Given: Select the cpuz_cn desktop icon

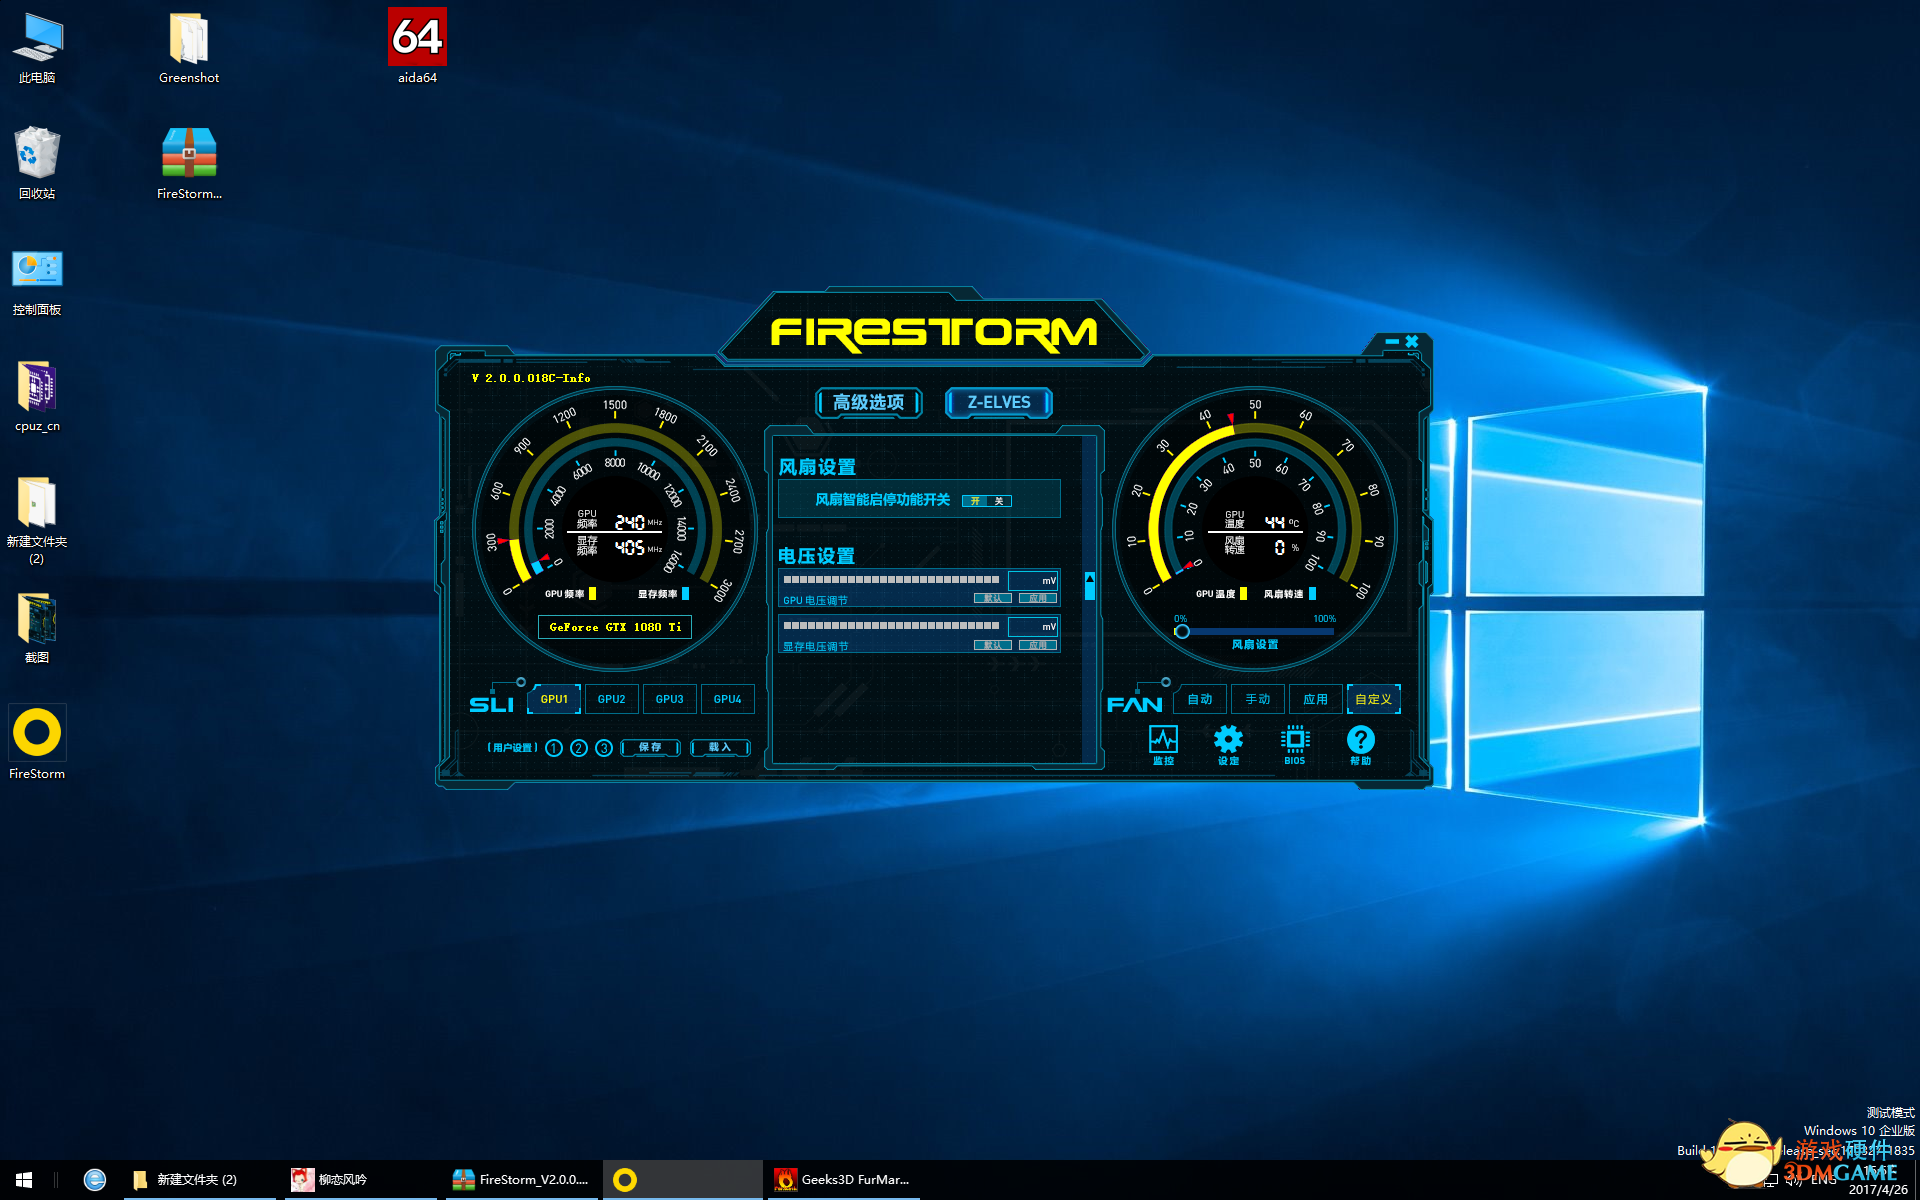Looking at the screenshot, I should point(37,396).
